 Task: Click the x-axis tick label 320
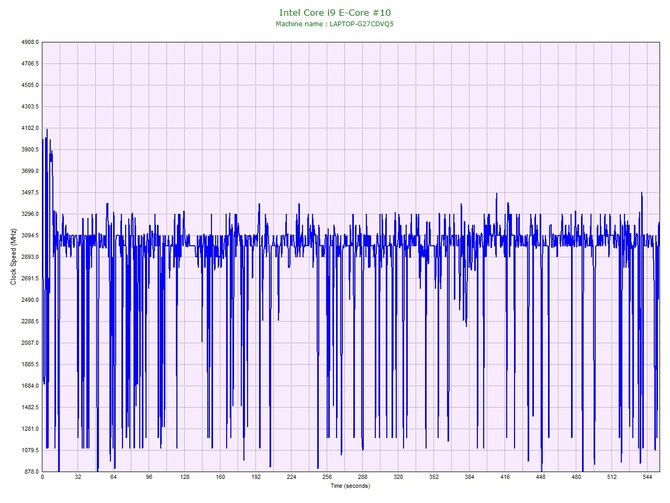pyautogui.click(x=398, y=477)
